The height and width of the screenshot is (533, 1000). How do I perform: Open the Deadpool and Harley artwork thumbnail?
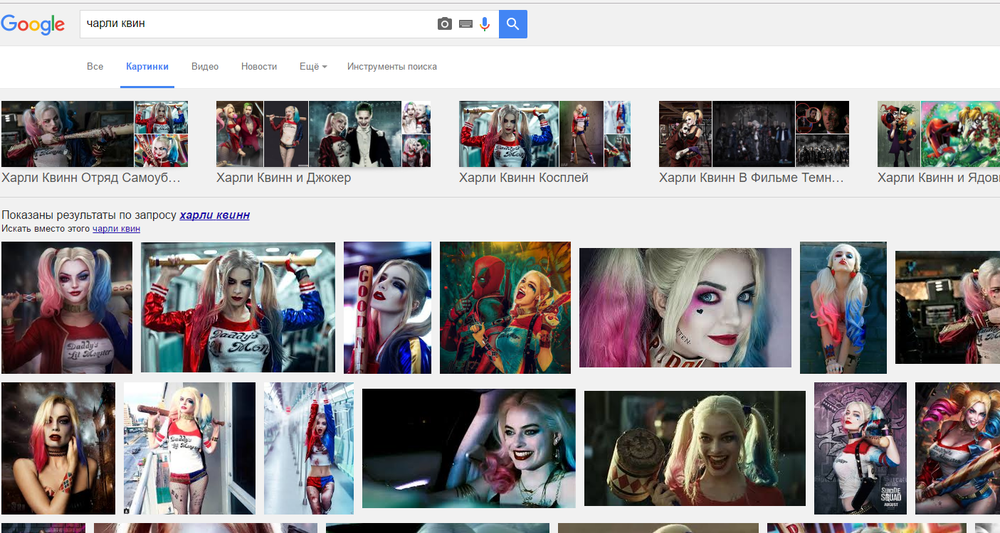[x=505, y=307]
